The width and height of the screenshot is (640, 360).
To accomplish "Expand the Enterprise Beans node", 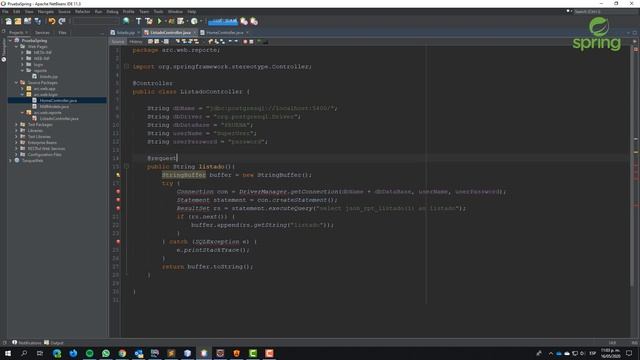I will [16, 142].
